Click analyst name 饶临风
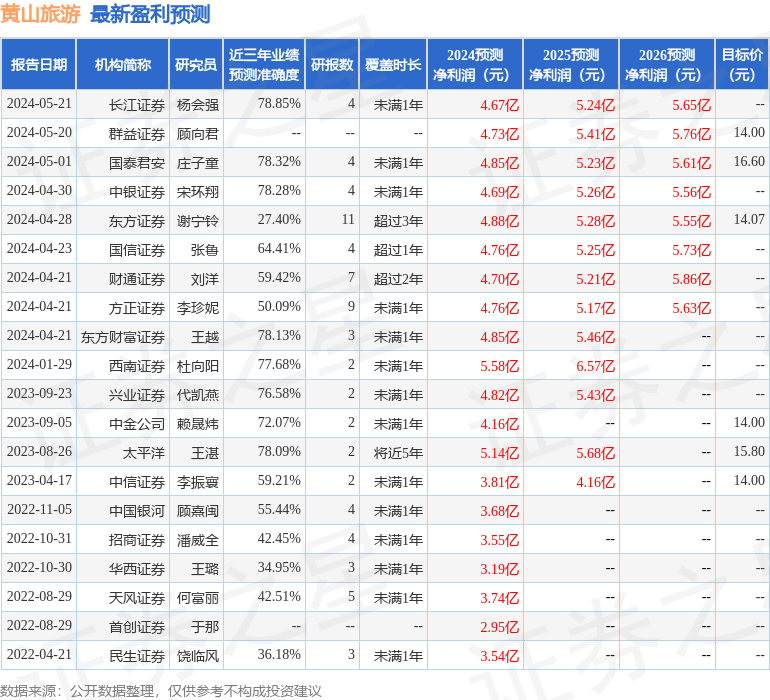The image size is (770, 700). [197, 656]
